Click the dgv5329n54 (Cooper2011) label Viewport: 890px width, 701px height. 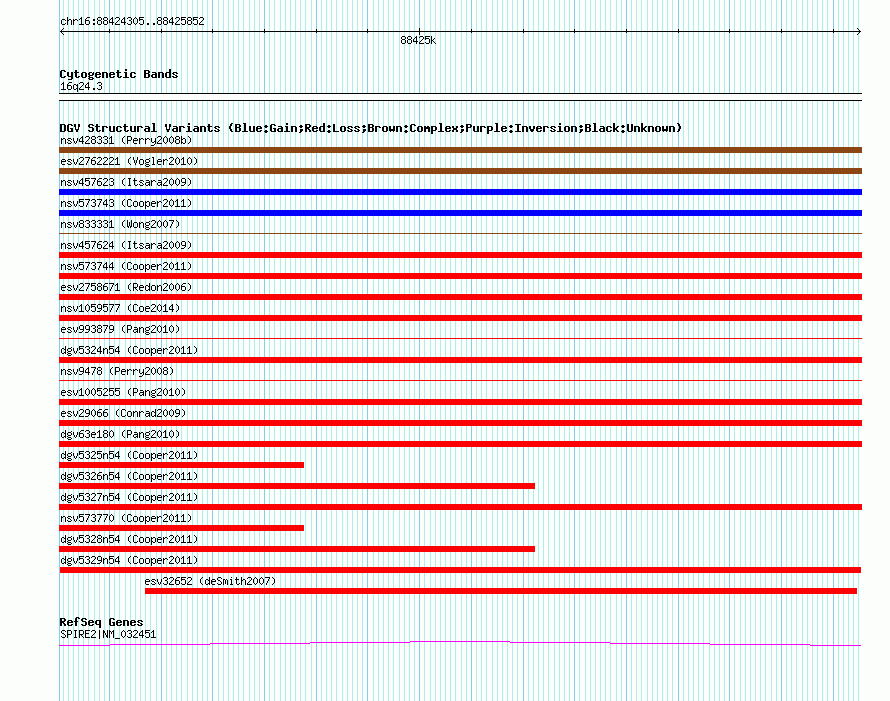tap(129, 560)
